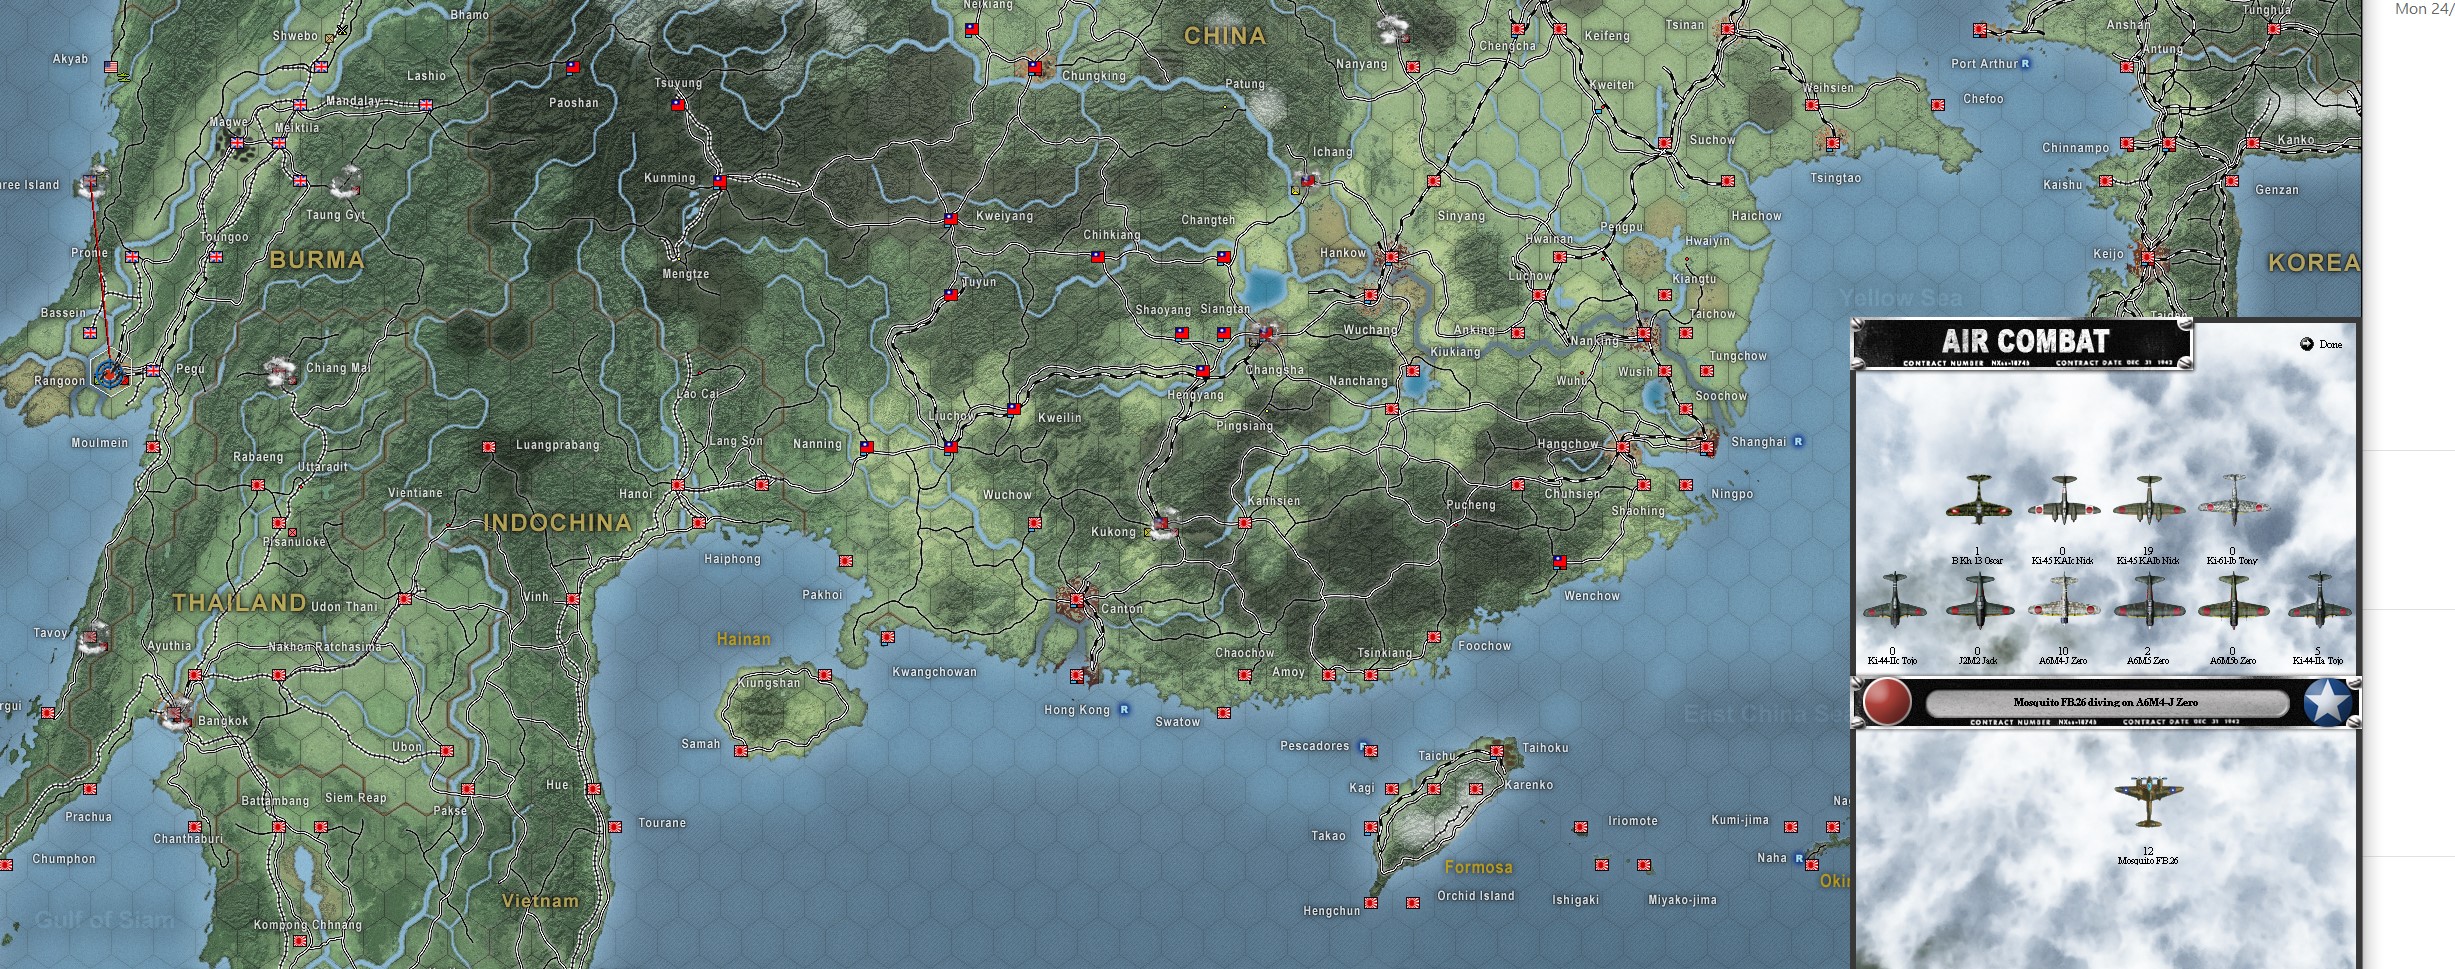Select the A6M4-J Zero aircraft icon
This screenshot has width=2455, height=969.
(2063, 602)
